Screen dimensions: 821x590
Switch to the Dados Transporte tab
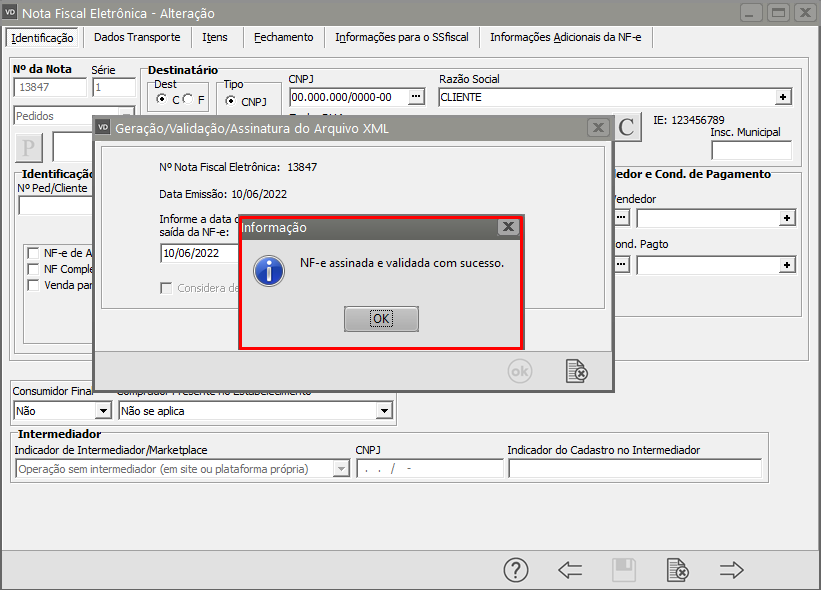click(137, 37)
